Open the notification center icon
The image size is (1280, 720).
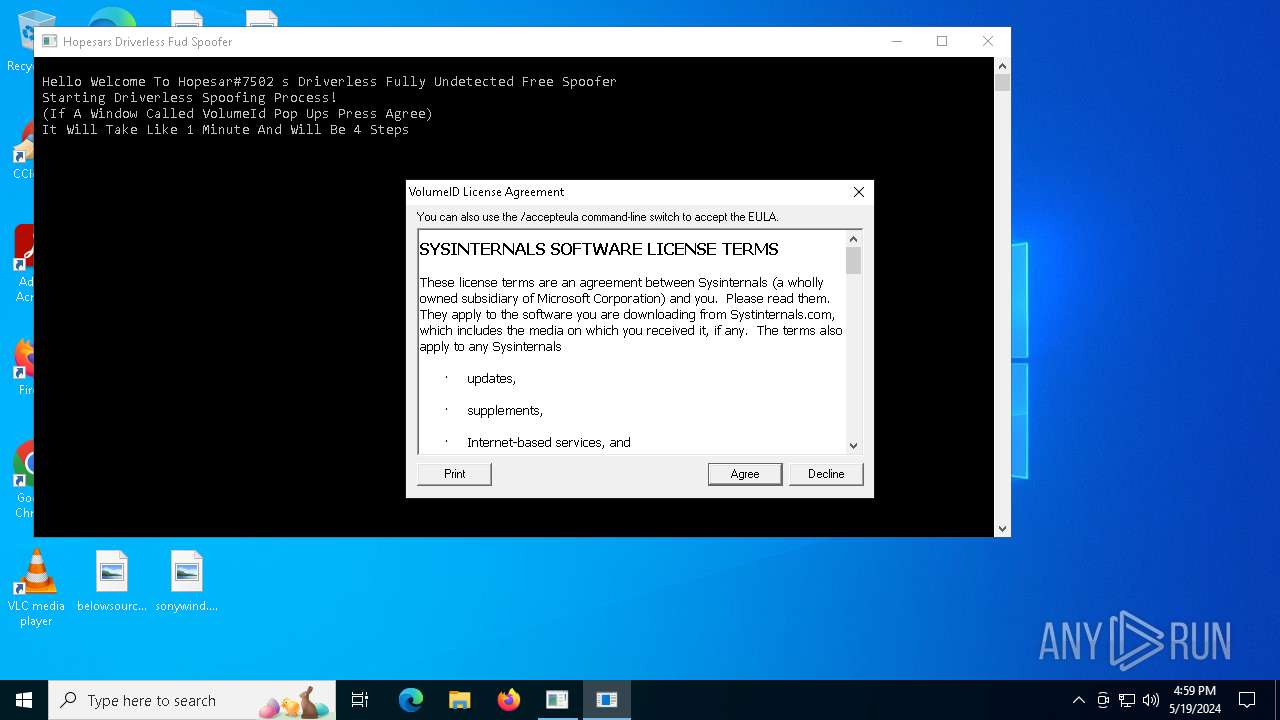(x=1247, y=700)
